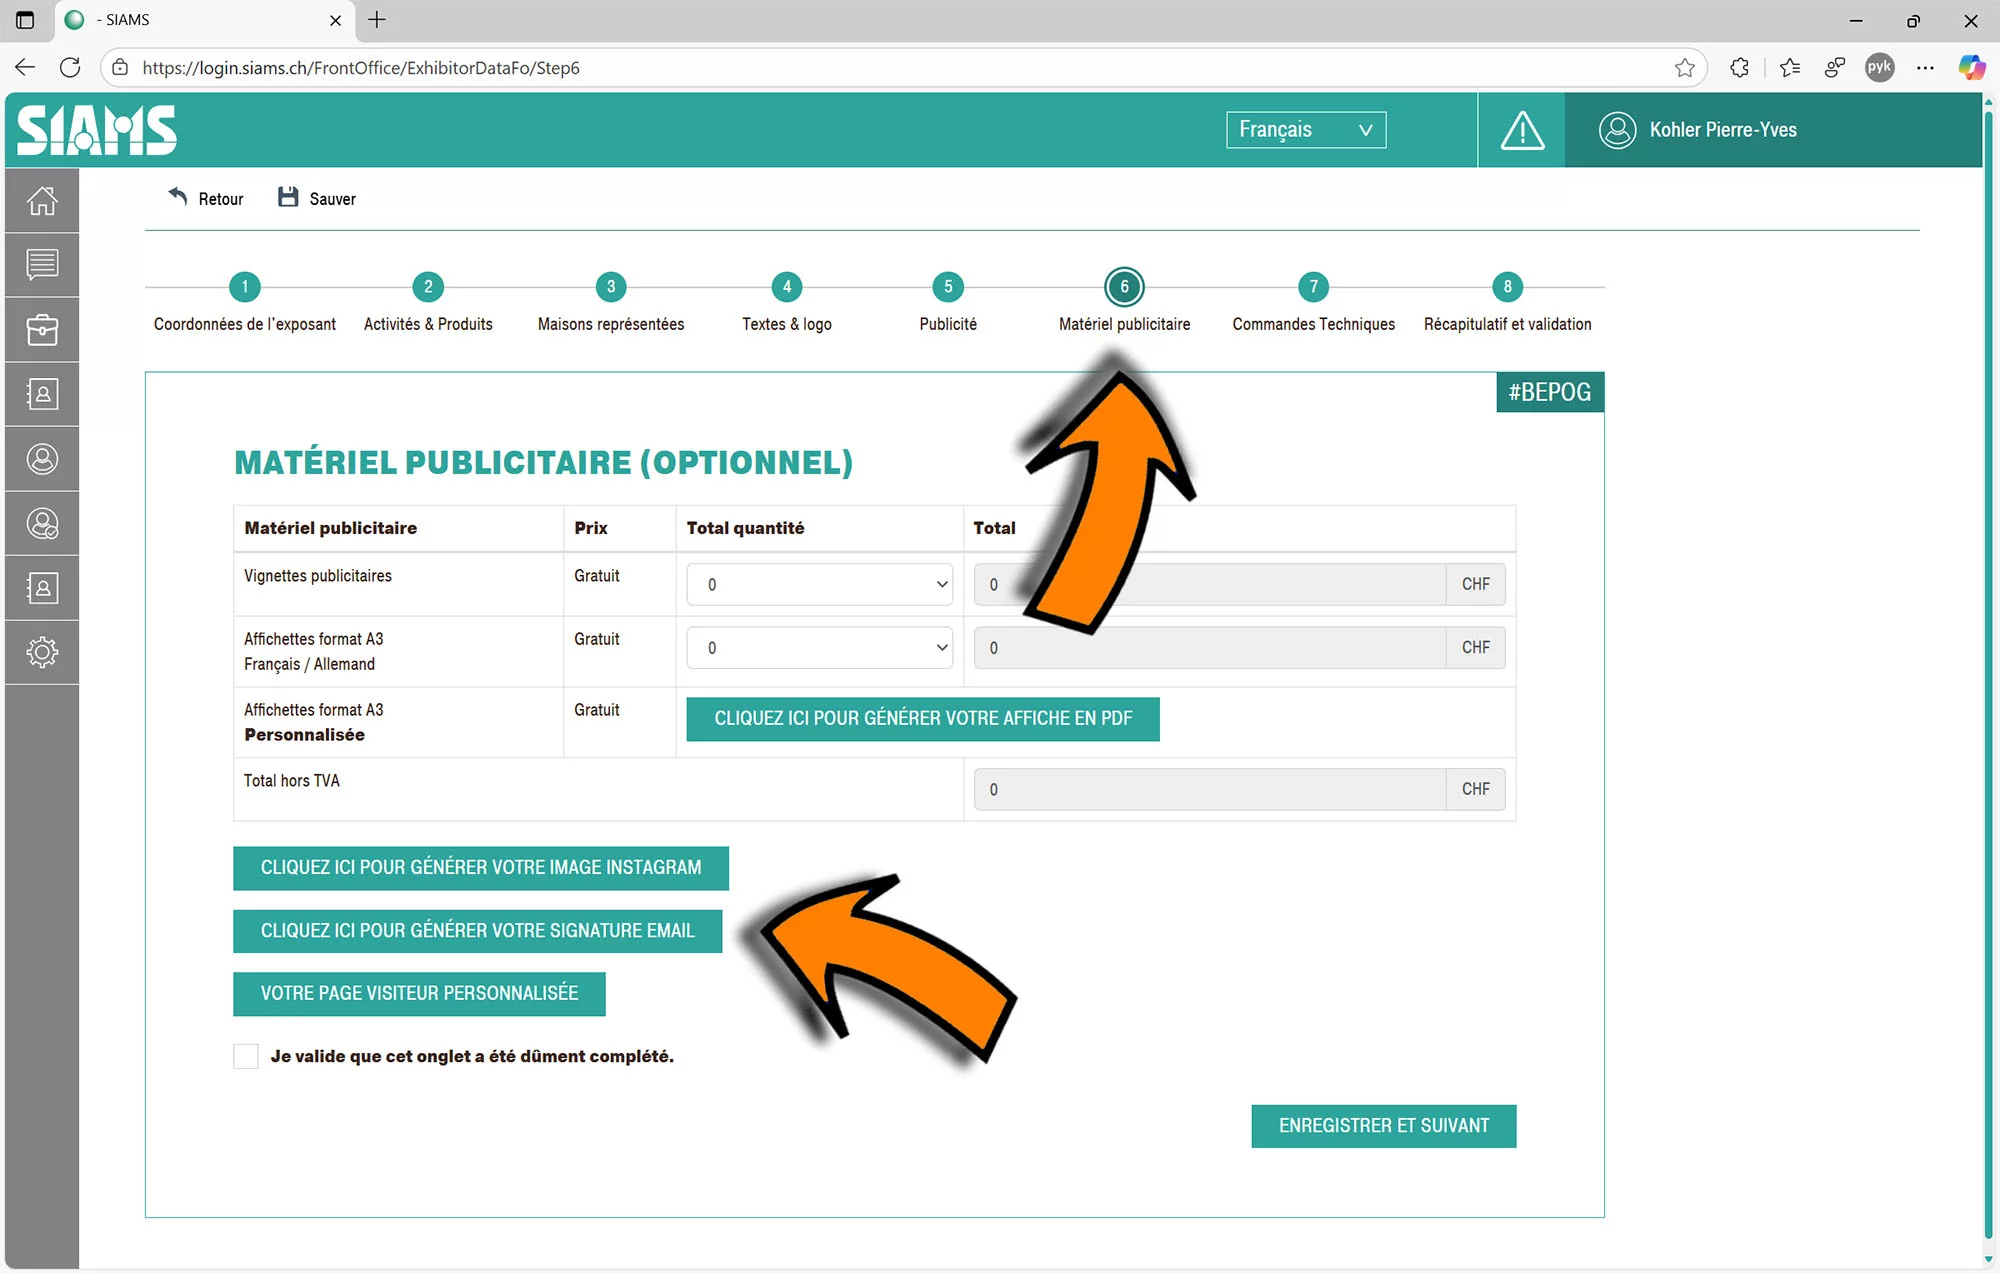The image size is (2000, 1273).
Task: Go to step 5 Publicité
Action: pyautogui.click(x=948, y=288)
